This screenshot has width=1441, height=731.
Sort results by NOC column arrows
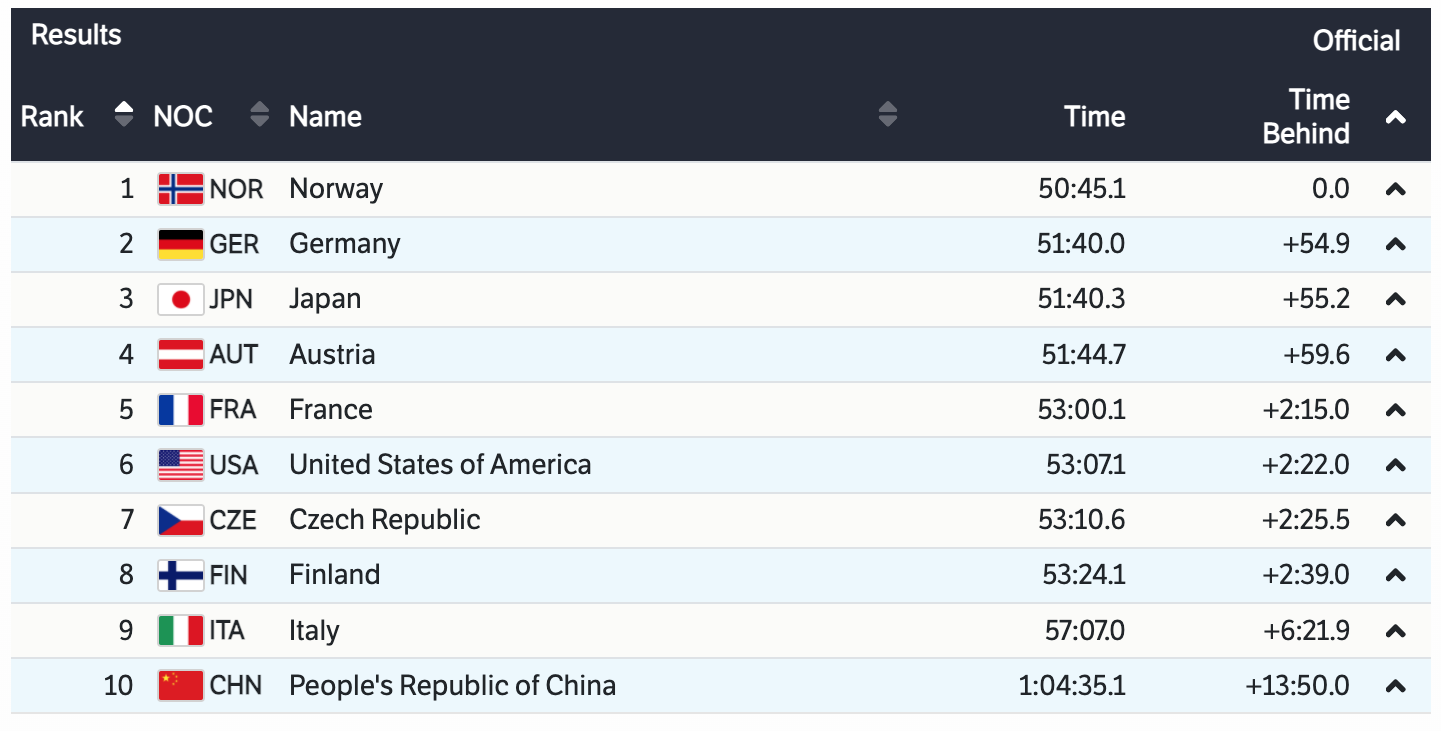tap(259, 115)
